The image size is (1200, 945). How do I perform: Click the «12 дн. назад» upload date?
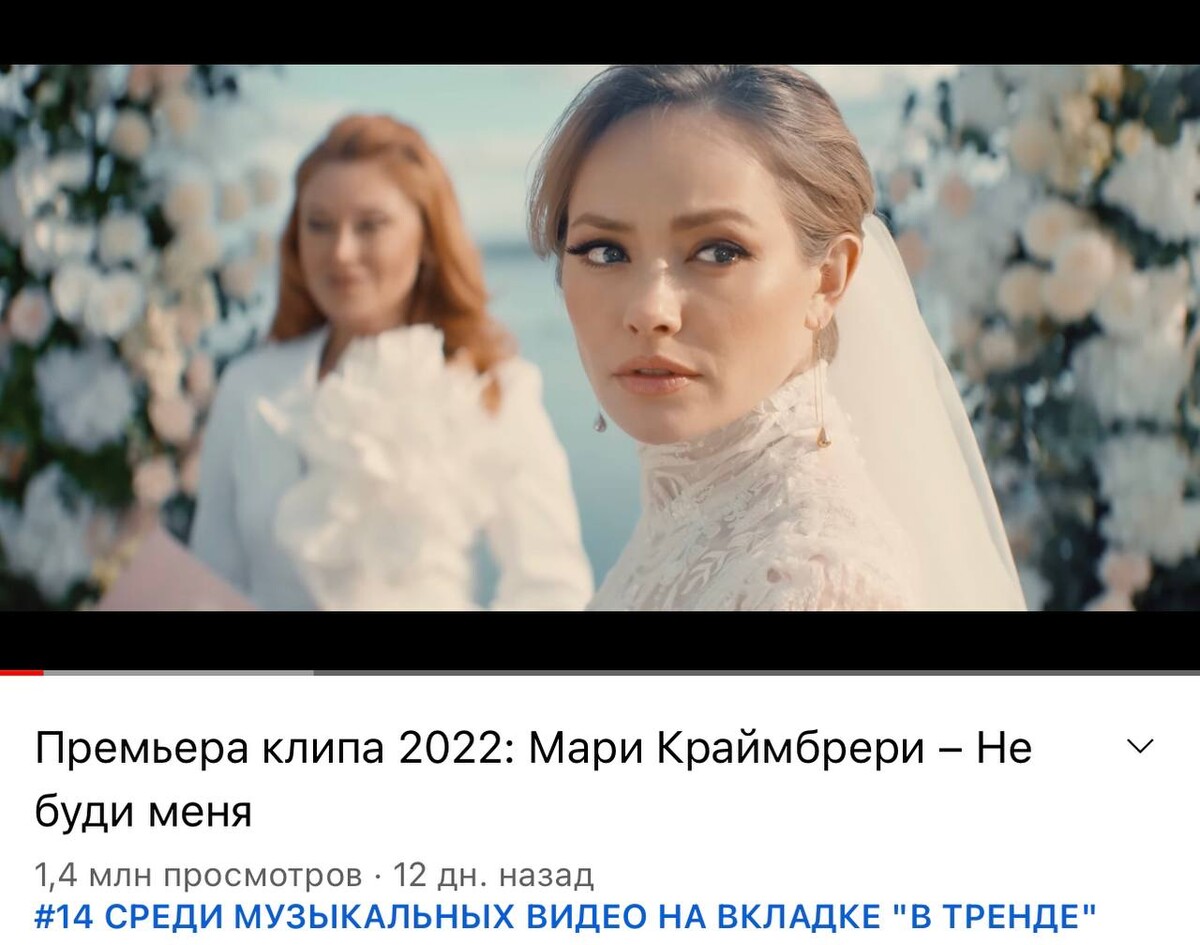pos(494,876)
